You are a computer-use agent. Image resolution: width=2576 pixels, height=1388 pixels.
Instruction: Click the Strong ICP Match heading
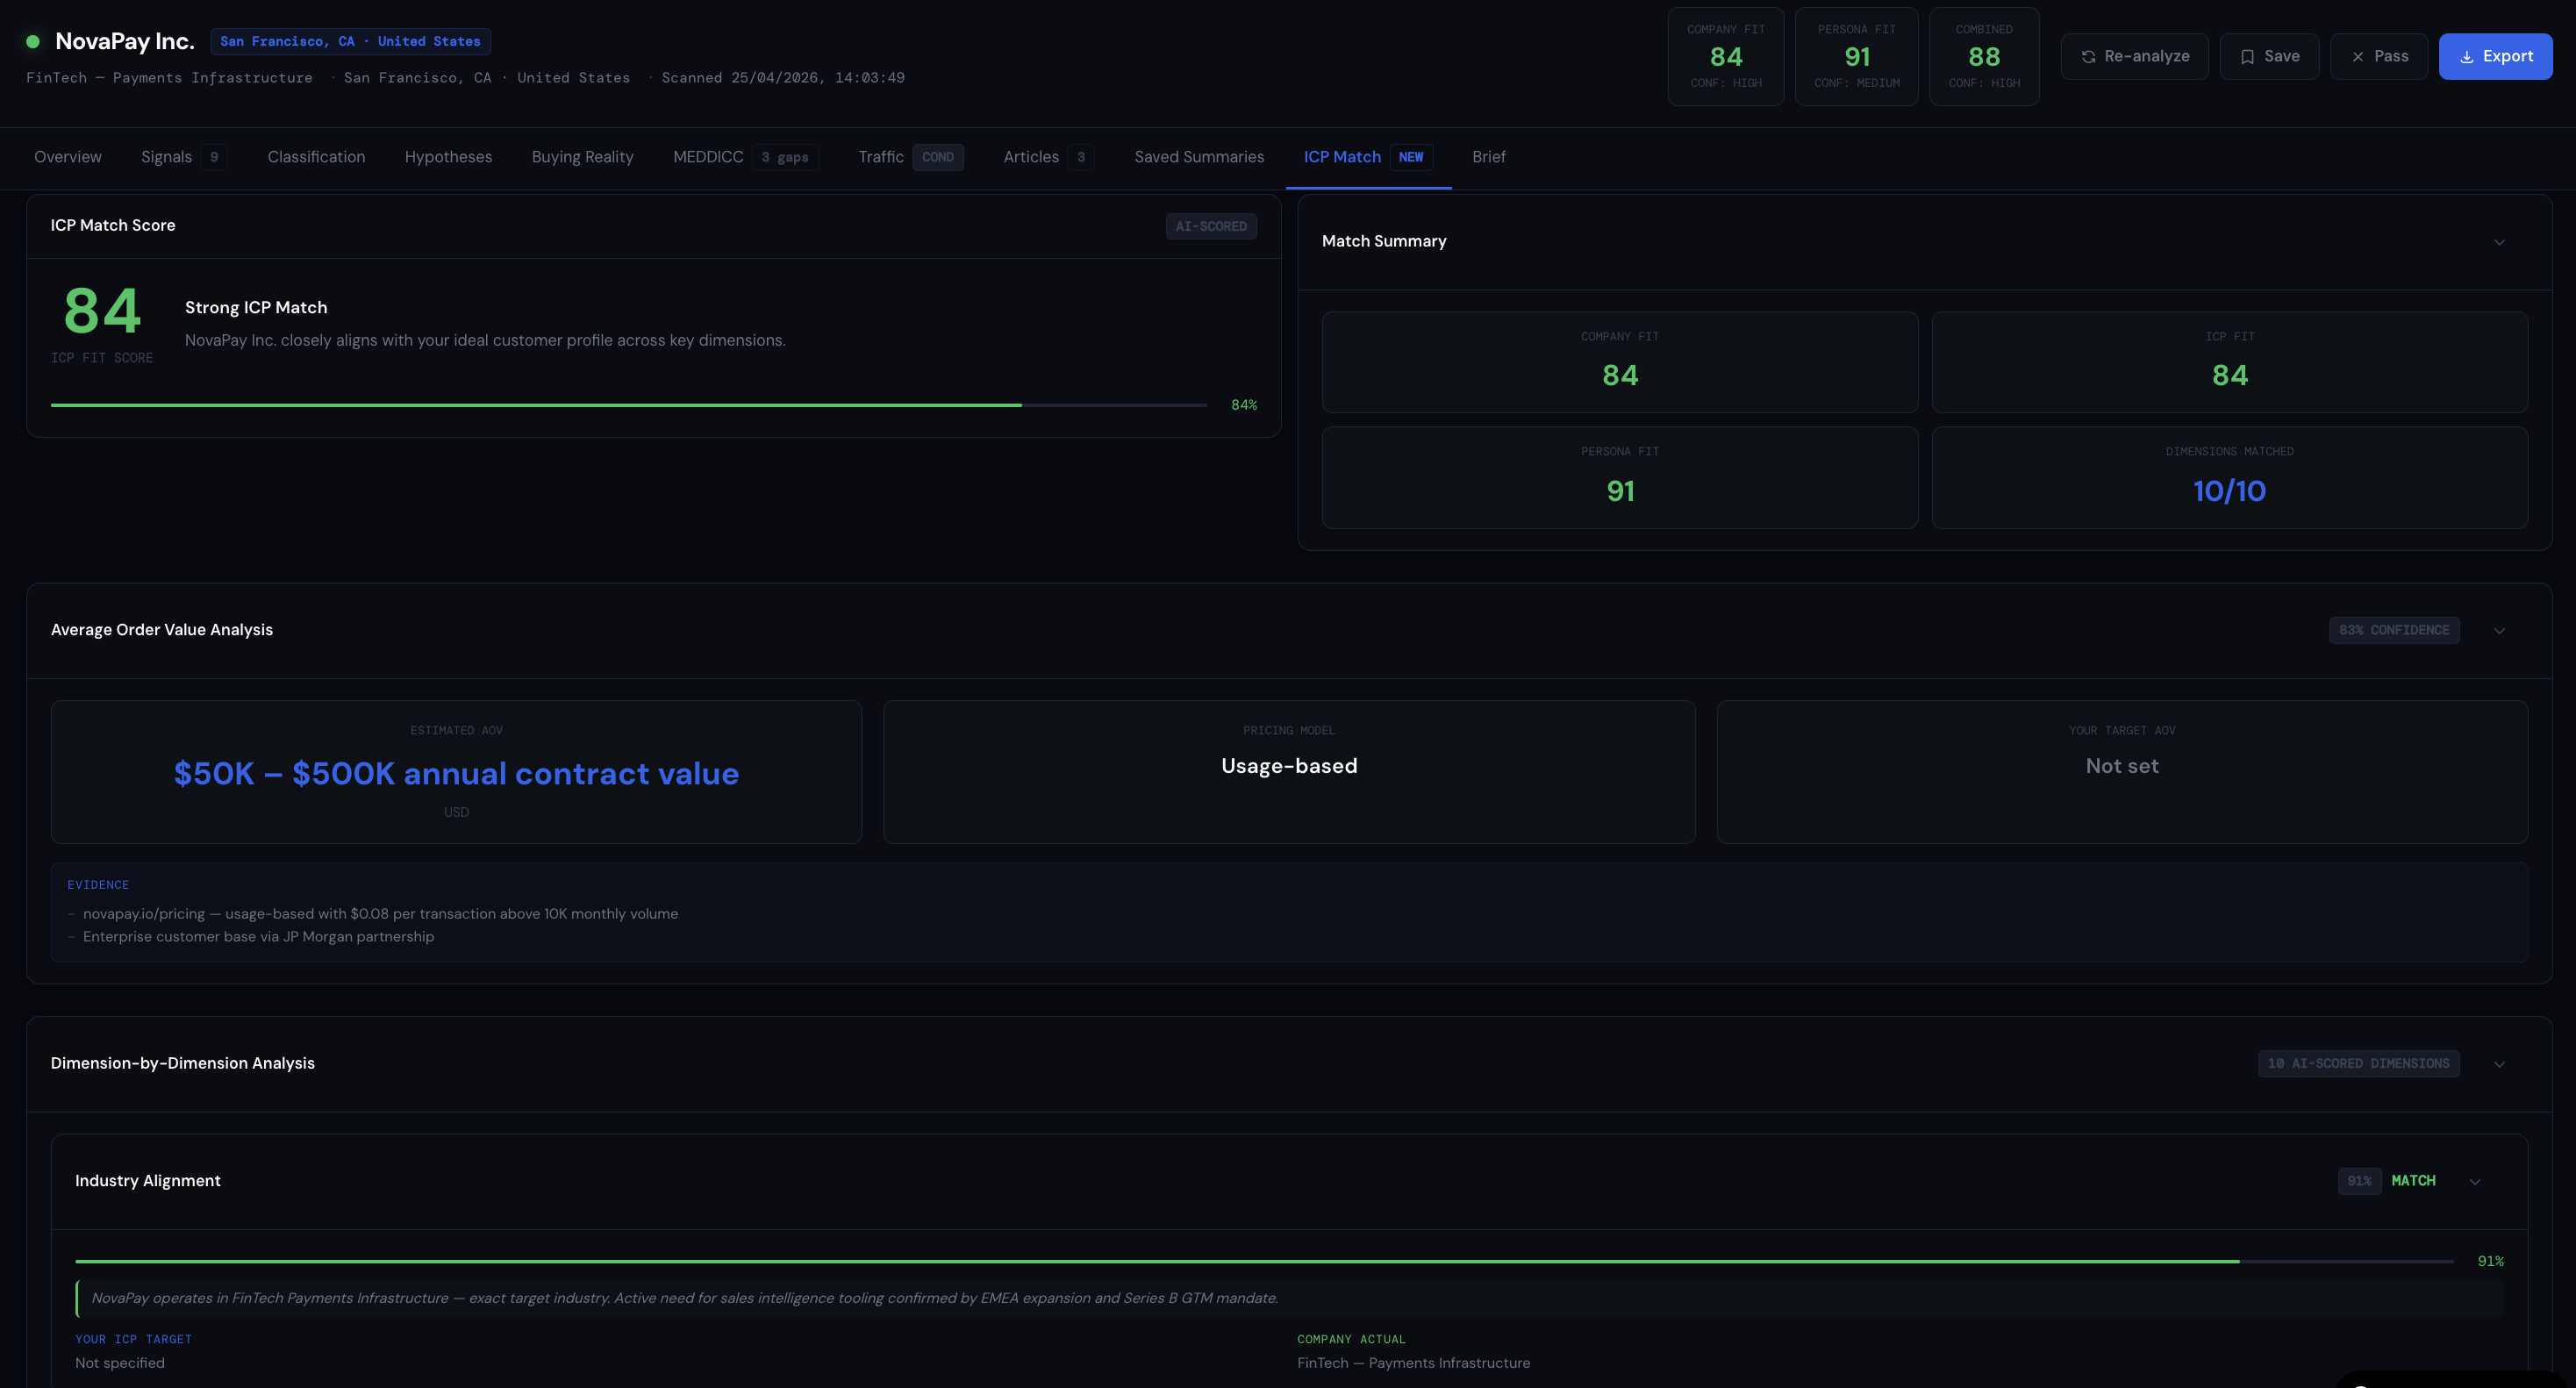[x=256, y=308]
